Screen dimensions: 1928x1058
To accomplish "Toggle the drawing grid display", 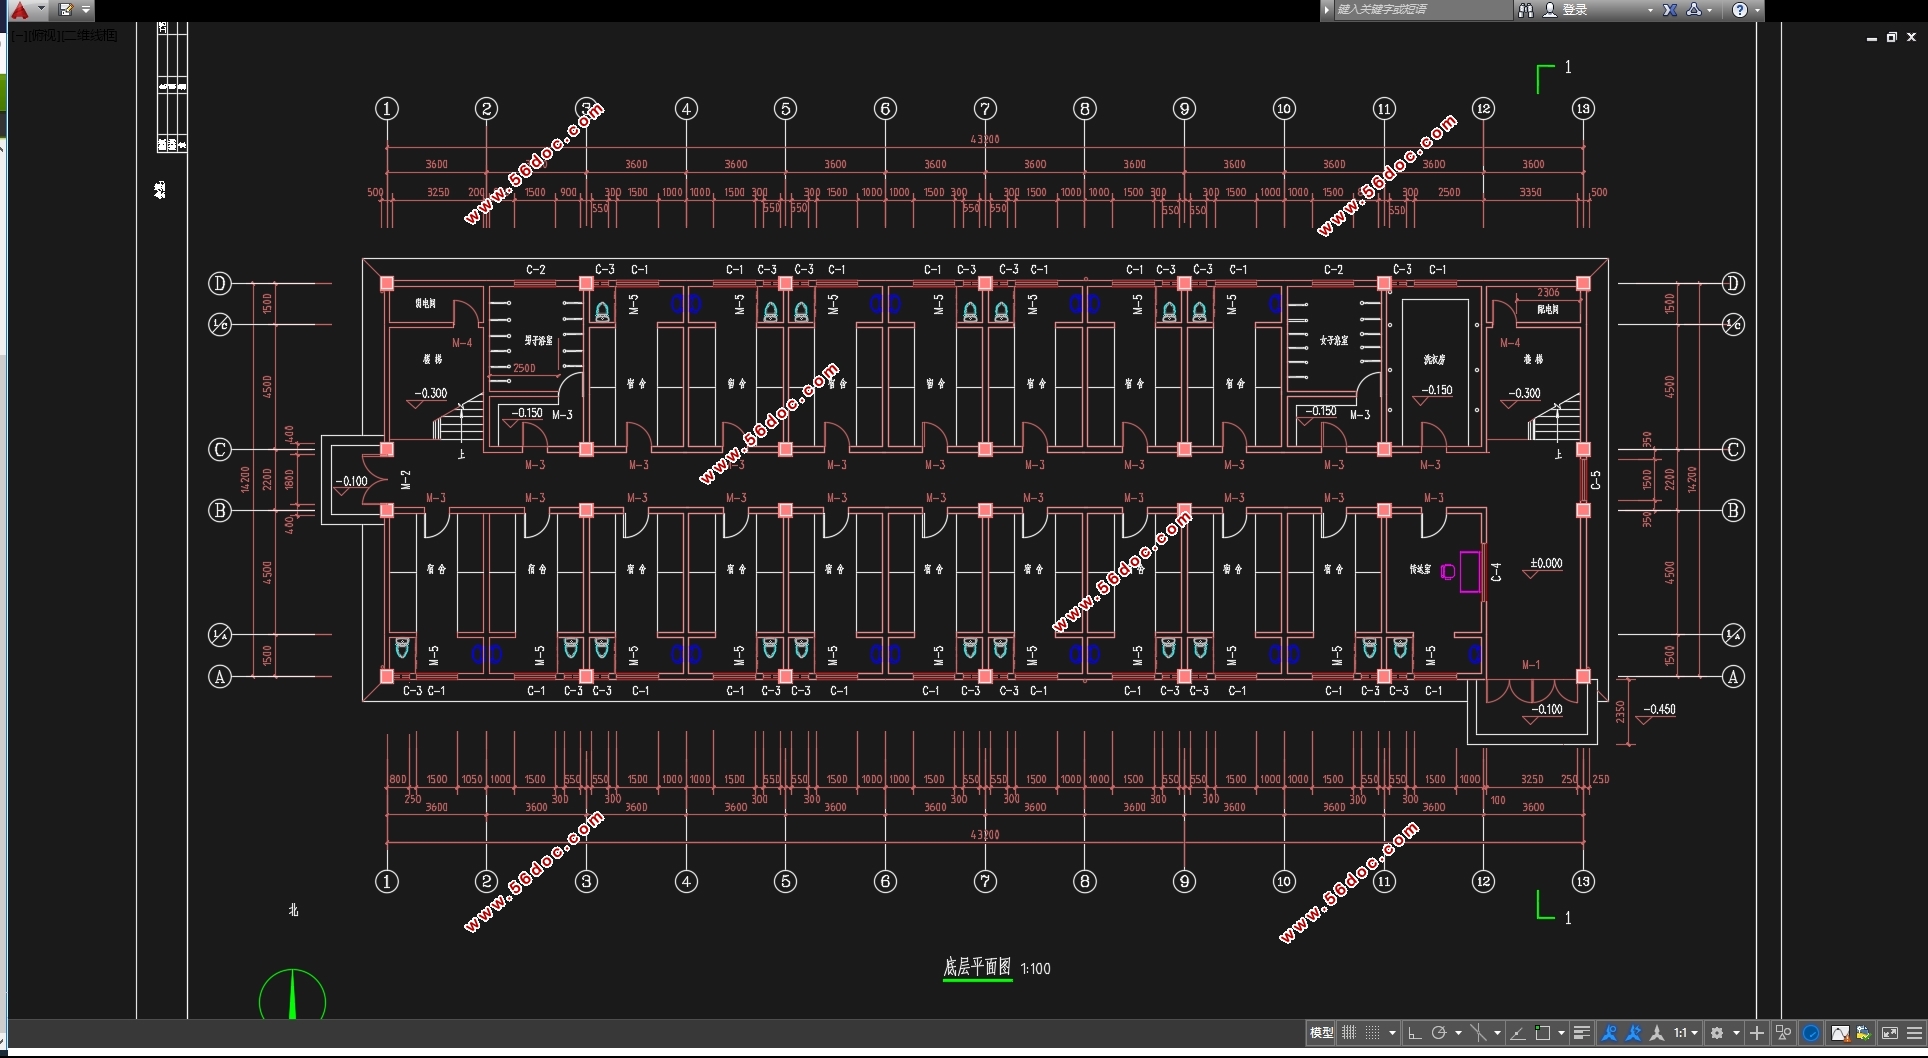I will tap(1349, 1033).
